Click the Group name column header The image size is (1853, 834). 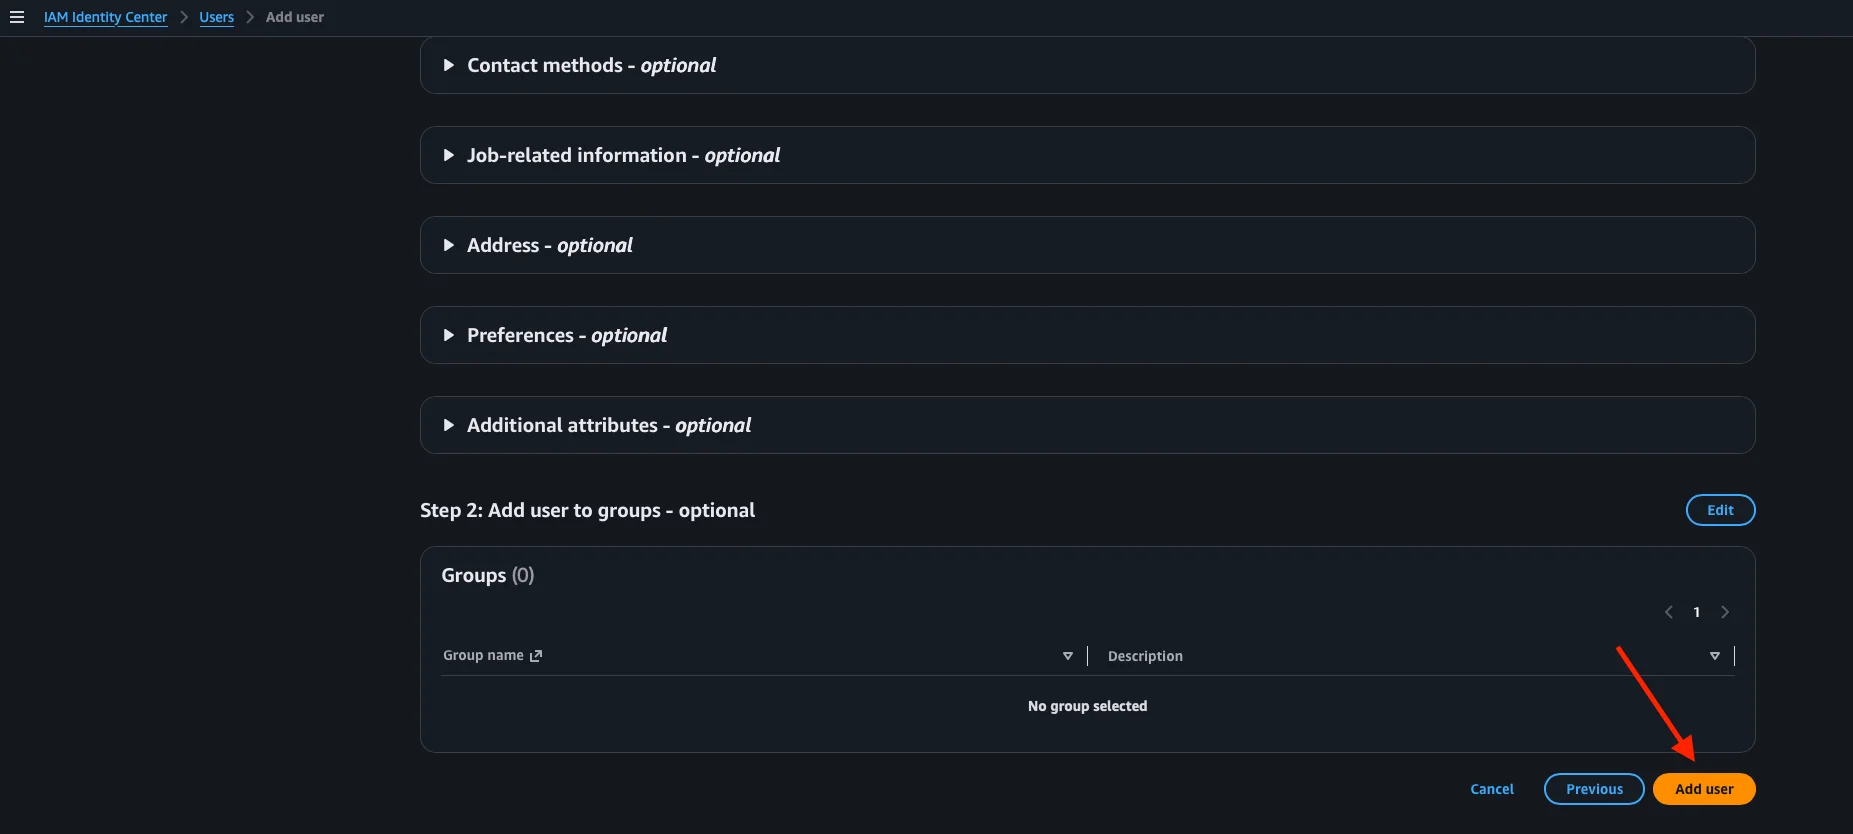(x=483, y=655)
